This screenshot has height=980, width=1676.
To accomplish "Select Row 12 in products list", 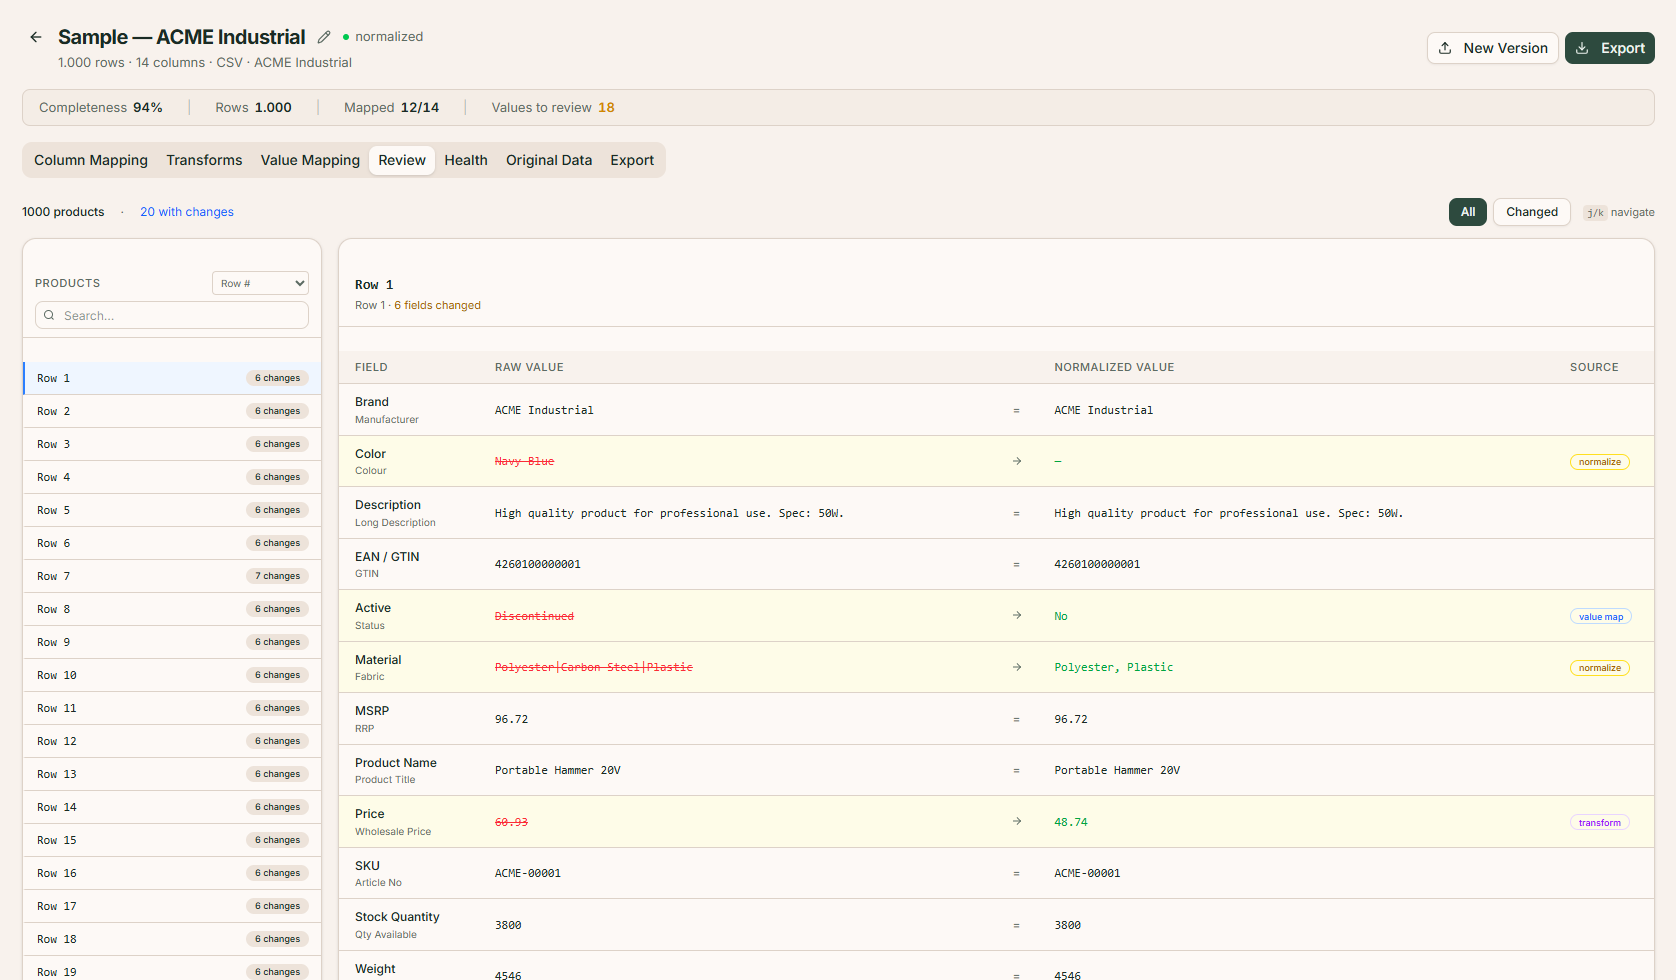I will click(172, 741).
